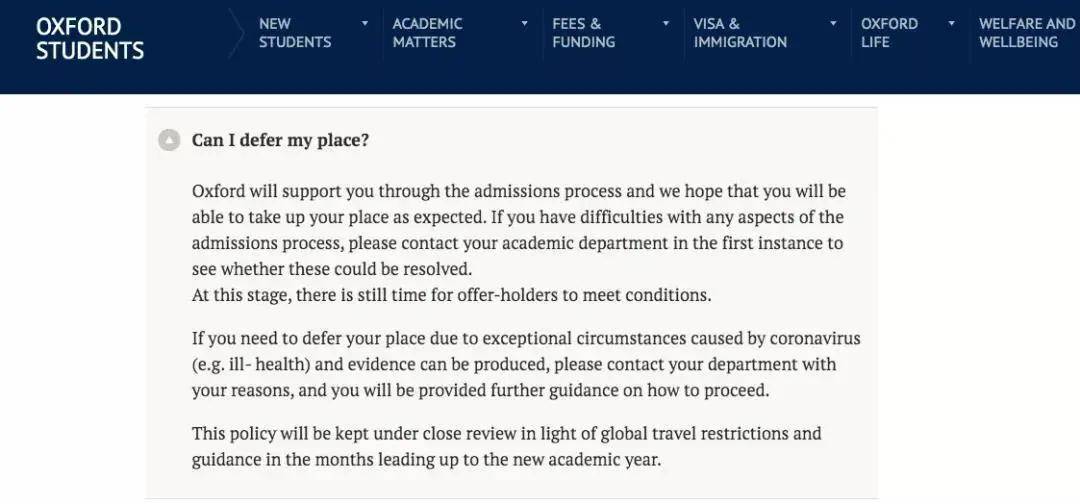Click the breadcrumb chevron beside Oxford Students logo
Image resolution: width=1080 pixels, height=504 pixels.
coord(236,32)
